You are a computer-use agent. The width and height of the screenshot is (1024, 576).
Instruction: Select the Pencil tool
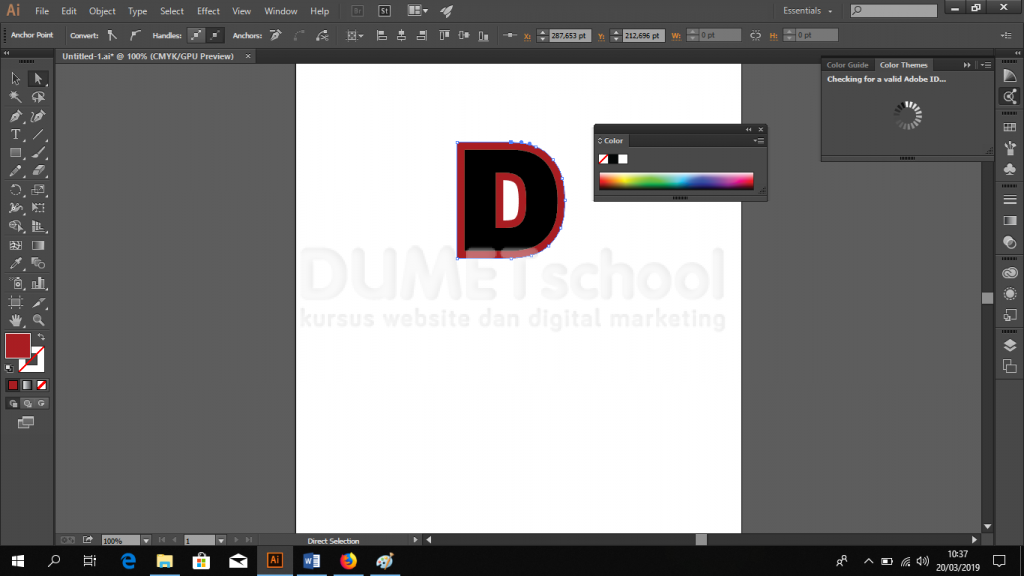pos(16,171)
